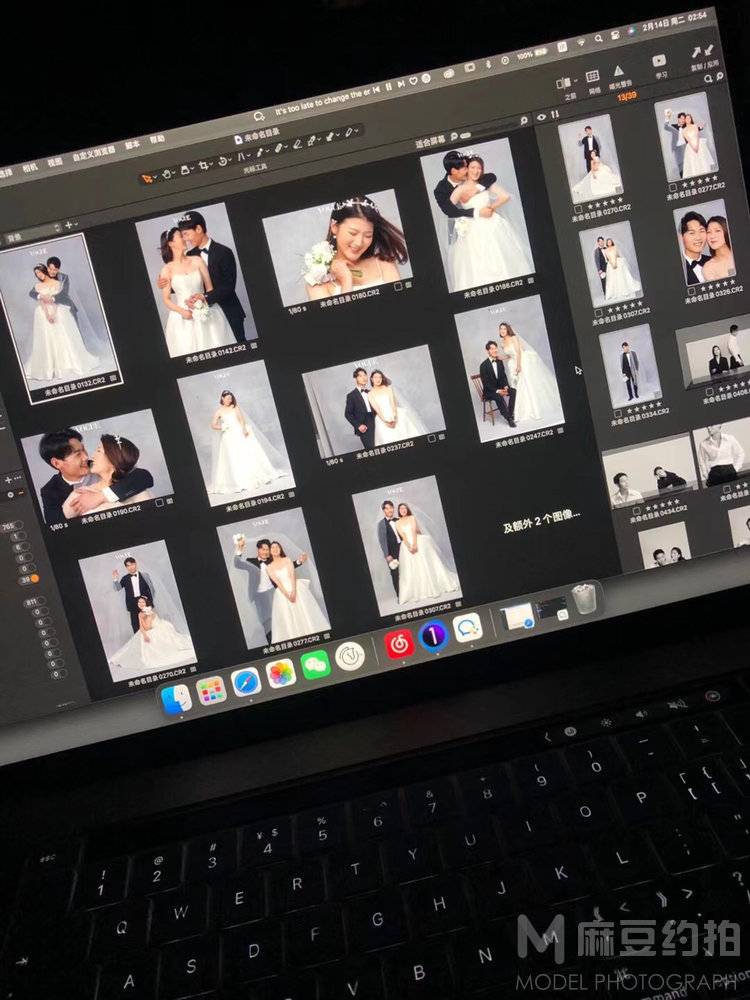Tick the checkbox beside viewer image 0190.CR2

(x=159, y=503)
